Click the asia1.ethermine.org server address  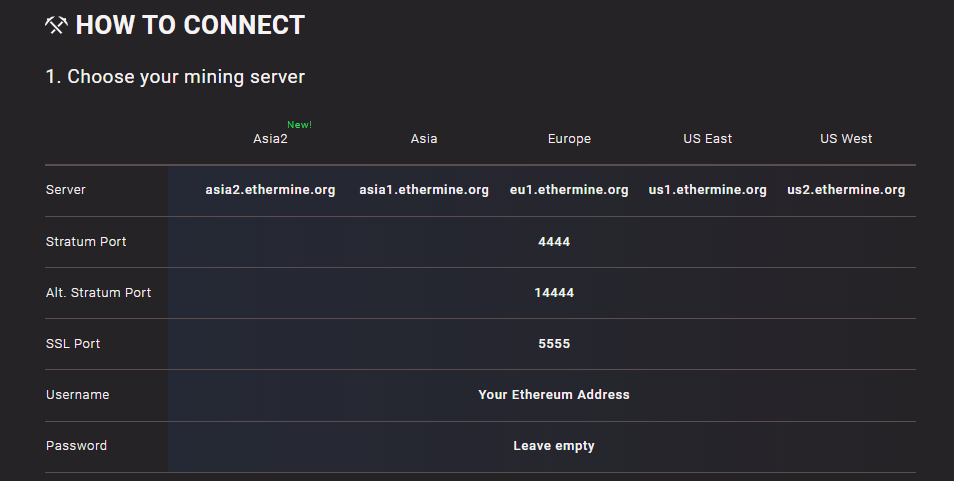click(x=424, y=190)
